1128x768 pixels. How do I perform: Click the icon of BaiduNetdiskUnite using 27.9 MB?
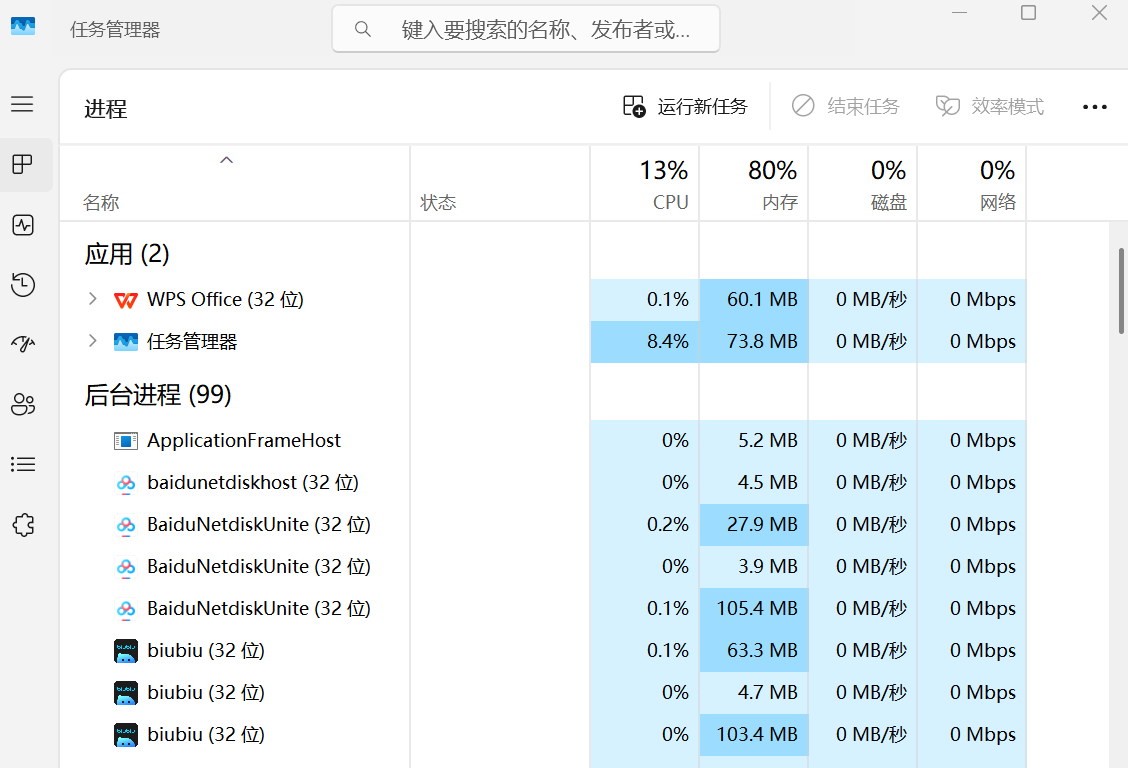126,526
